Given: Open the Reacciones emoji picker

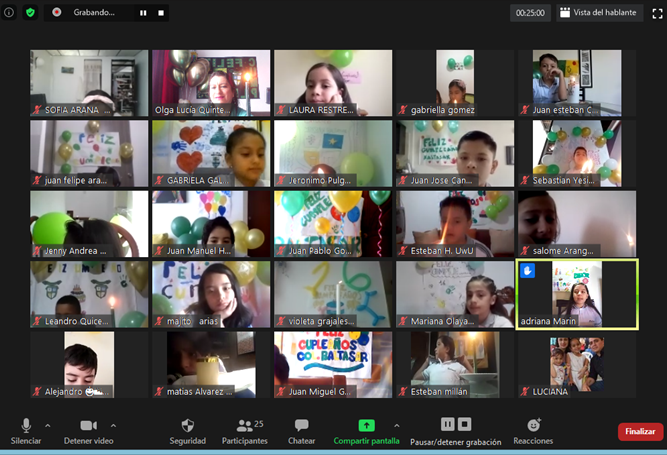Looking at the screenshot, I should [x=533, y=426].
